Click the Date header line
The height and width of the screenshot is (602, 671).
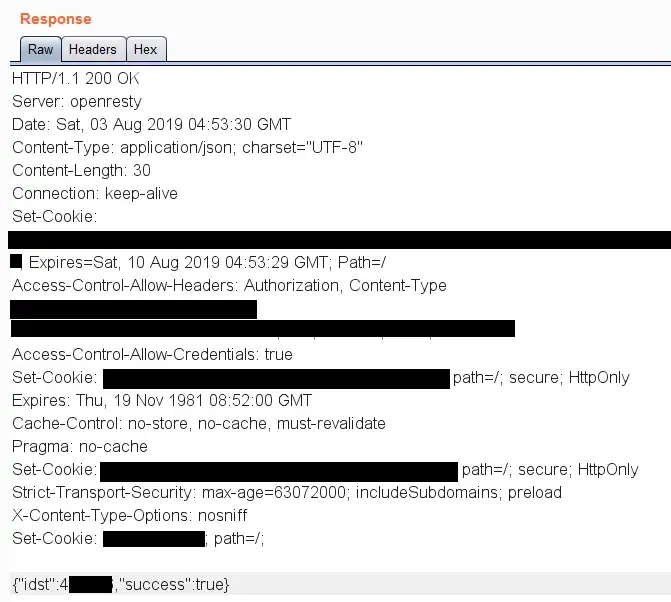151,125
